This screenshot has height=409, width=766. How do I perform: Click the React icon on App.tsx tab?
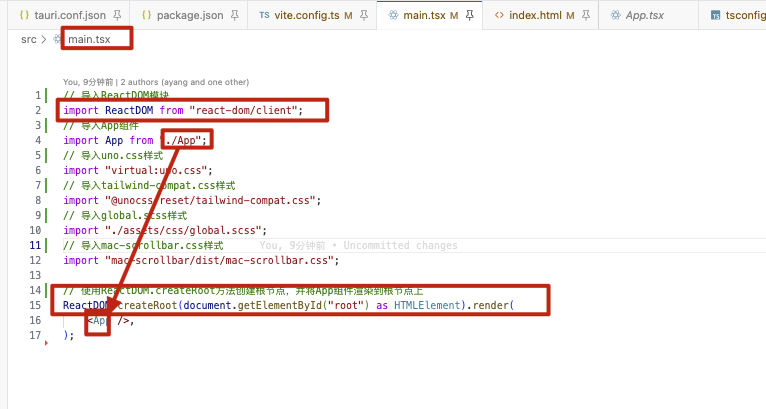click(x=615, y=16)
